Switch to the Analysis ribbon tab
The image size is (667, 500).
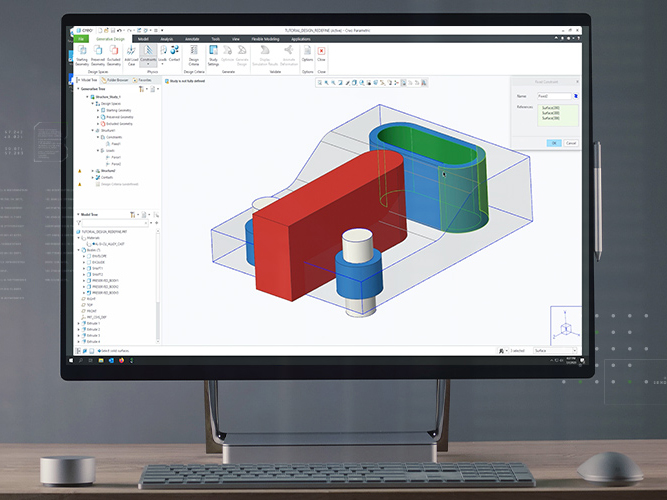[x=168, y=38]
